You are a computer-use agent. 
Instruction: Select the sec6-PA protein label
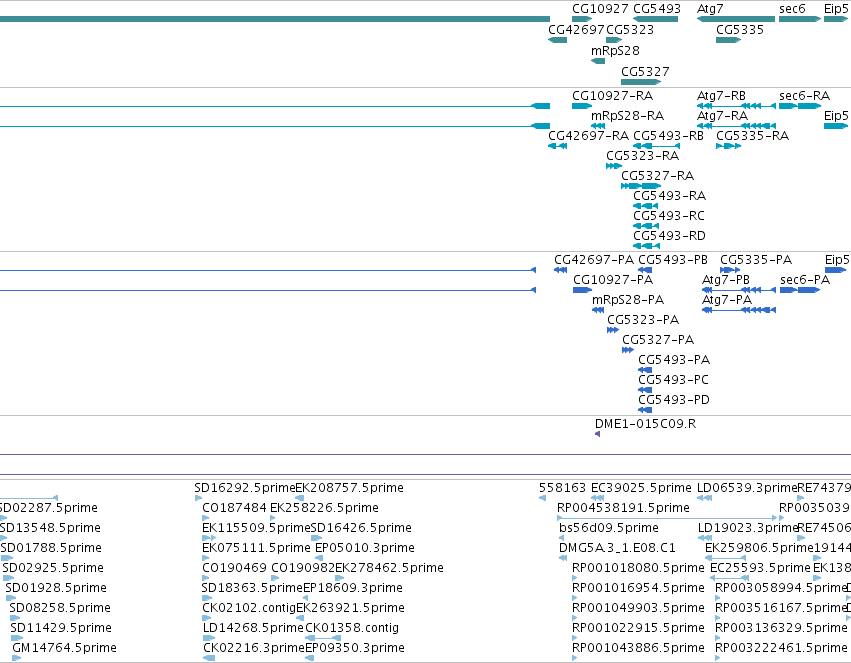point(805,280)
